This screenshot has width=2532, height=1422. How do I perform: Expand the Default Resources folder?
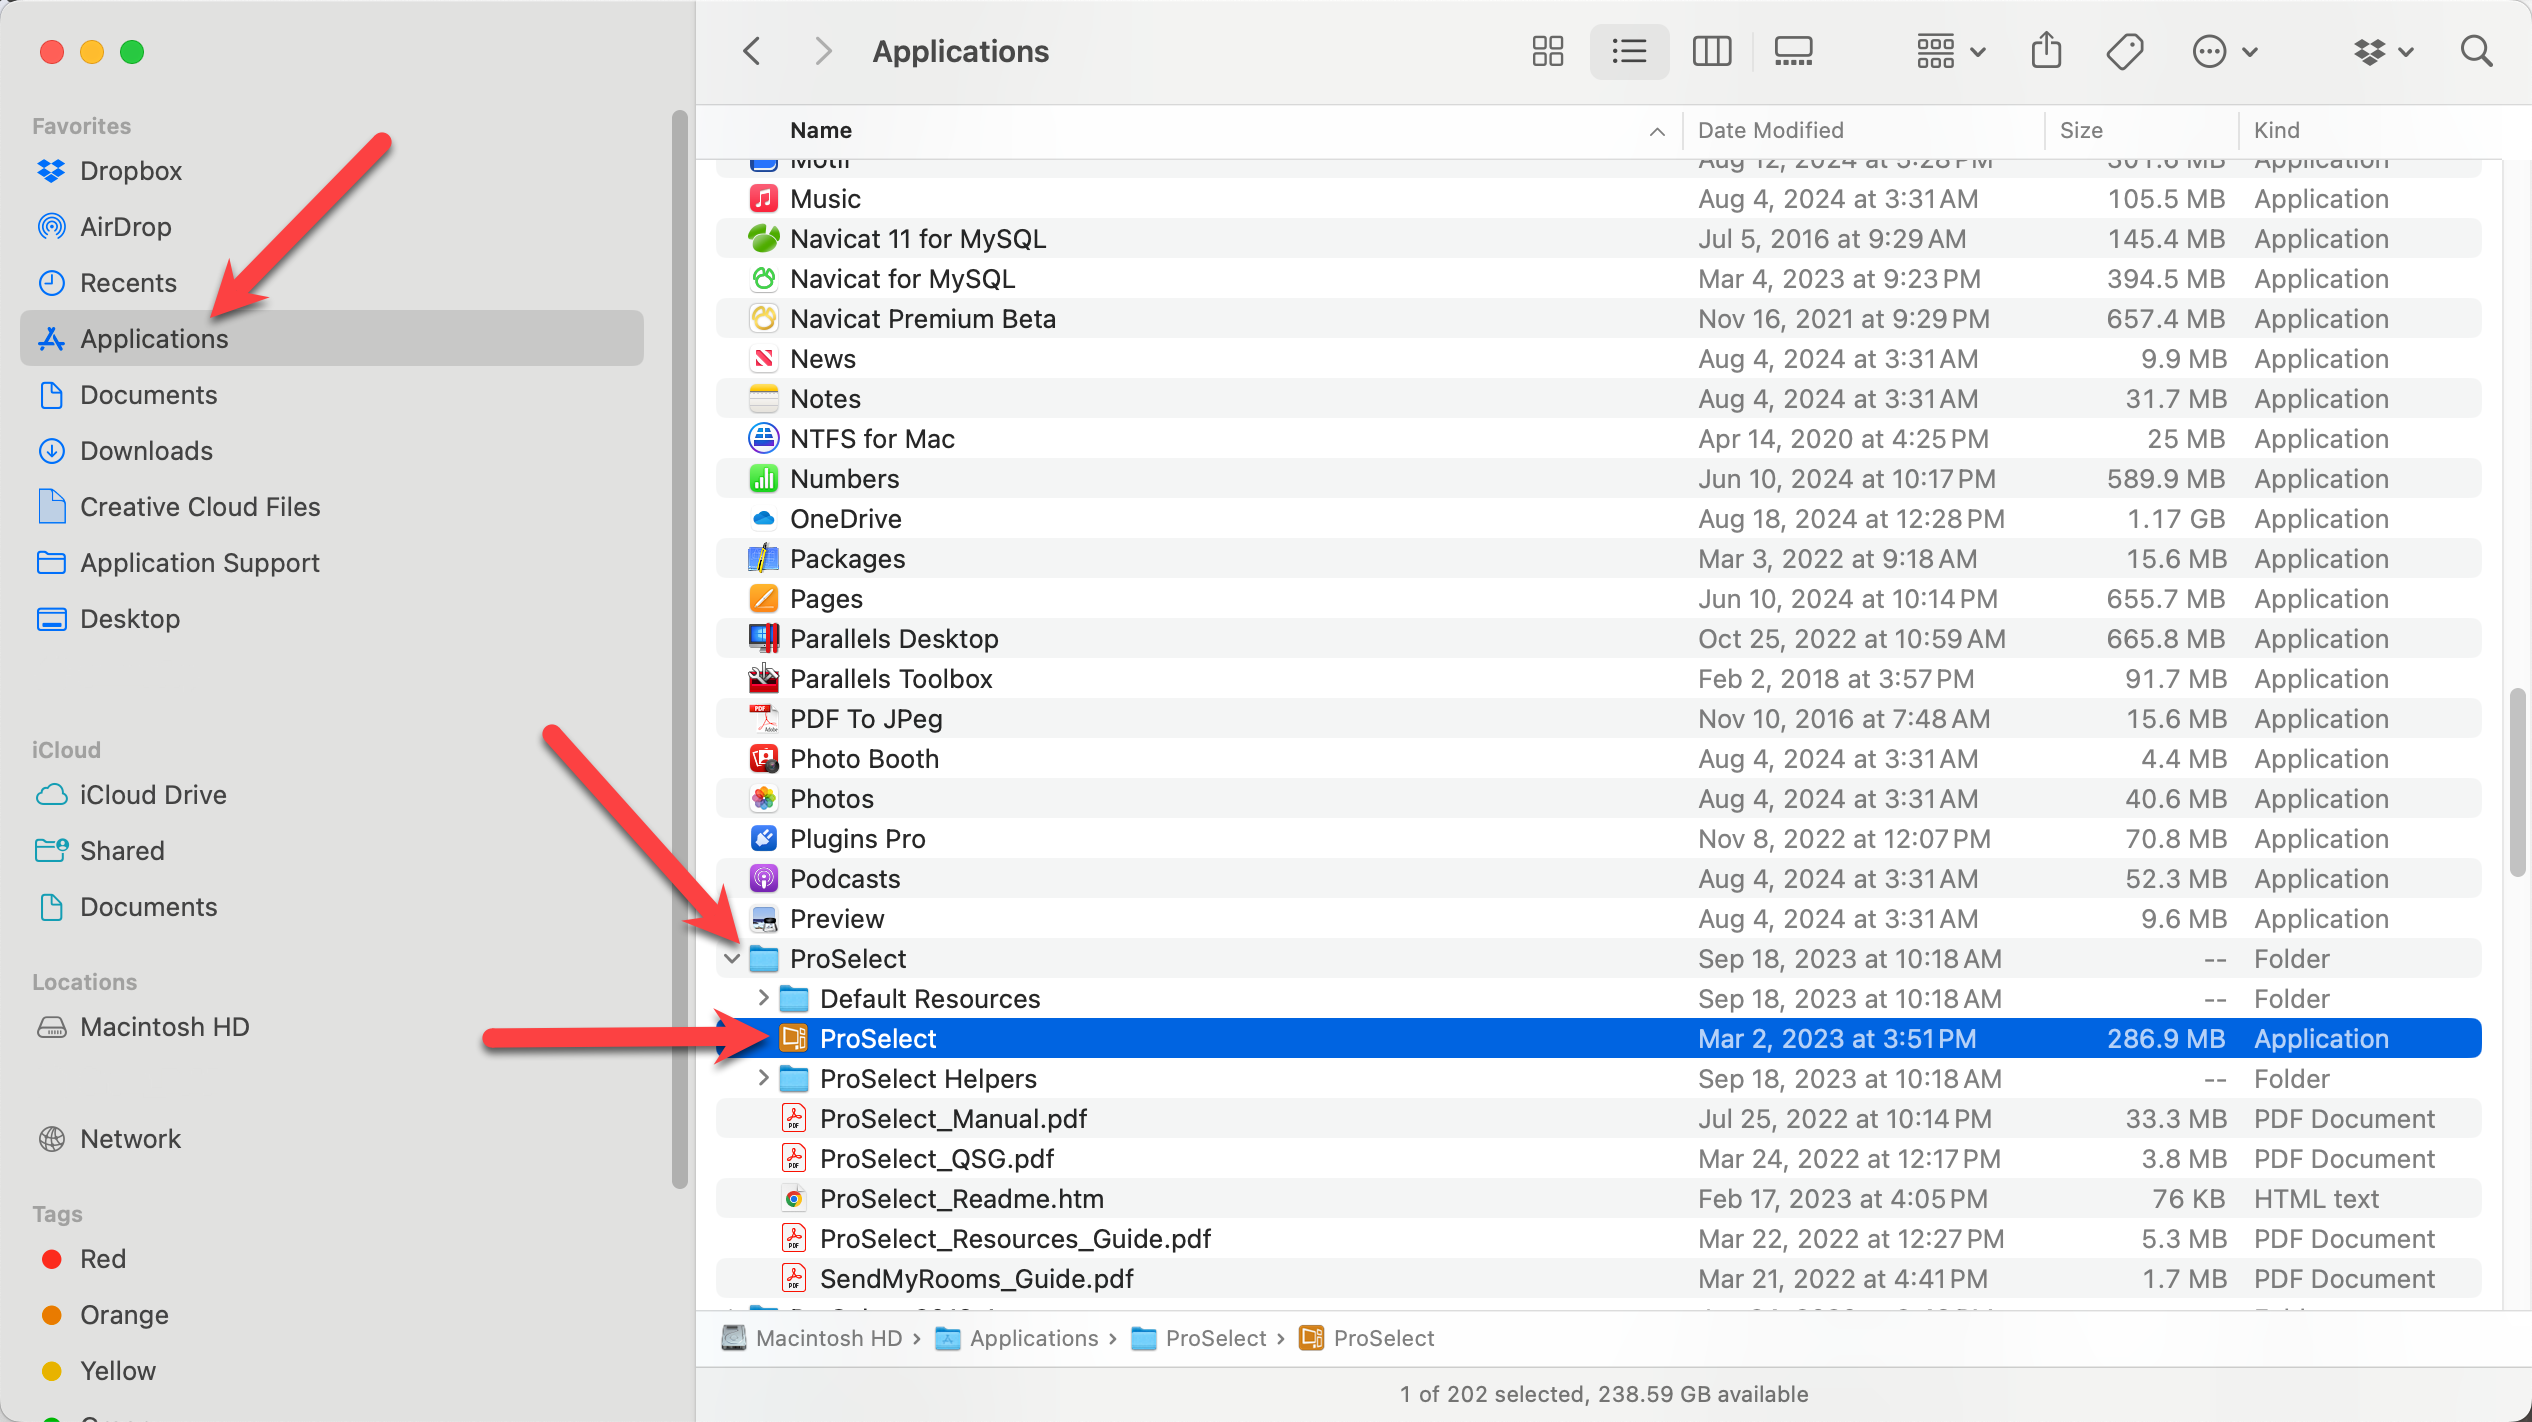tap(763, 998)
